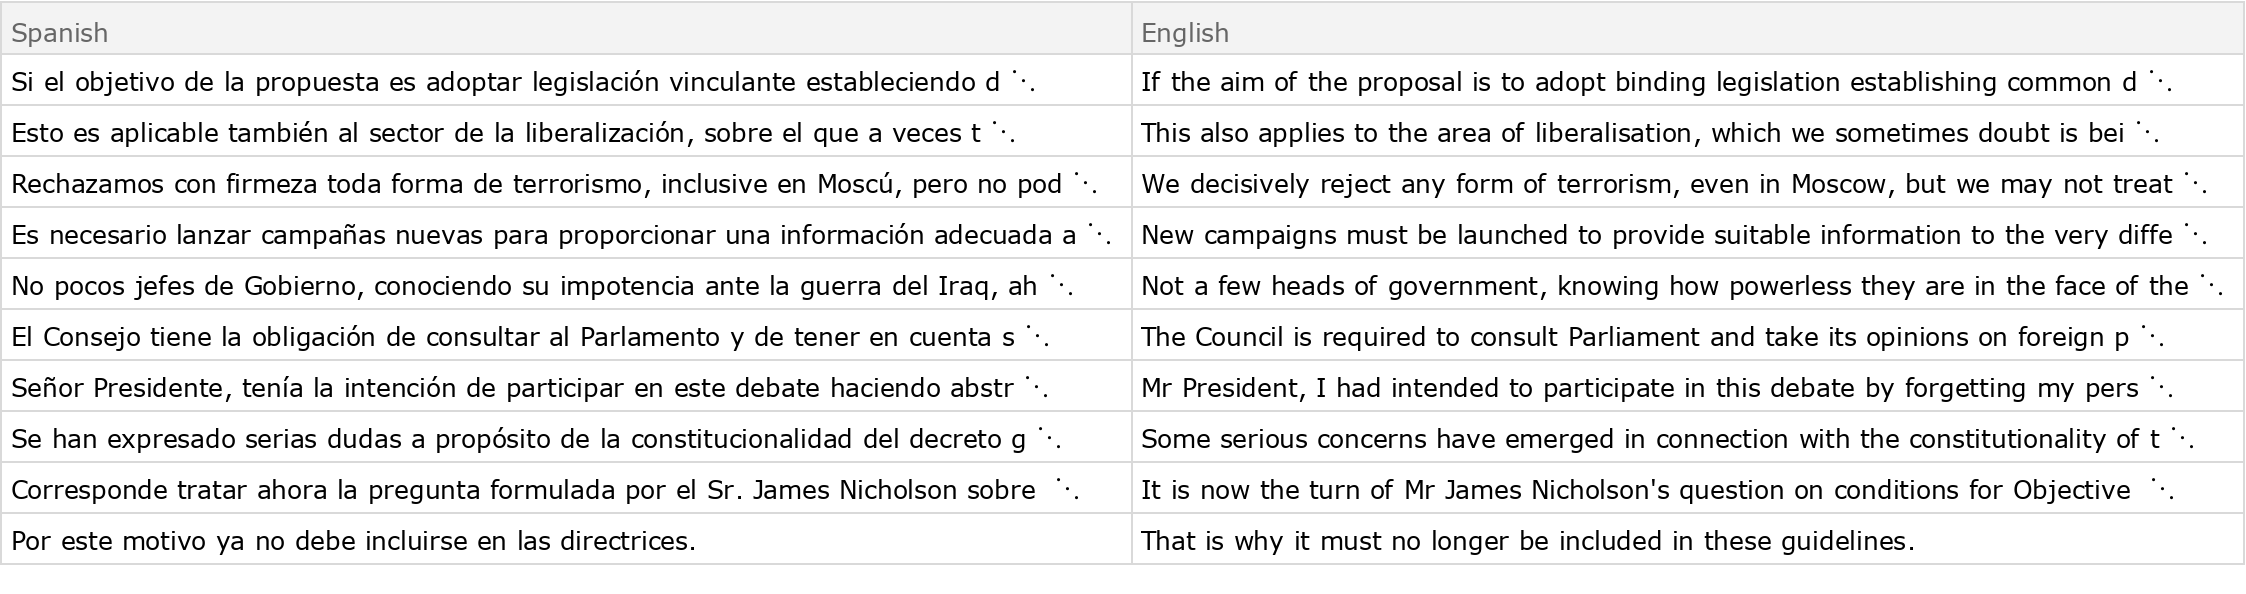Show full "New campaigns must be launched" text
The height and width of the screenshot is (594, 2246).
coord(2194,235)
